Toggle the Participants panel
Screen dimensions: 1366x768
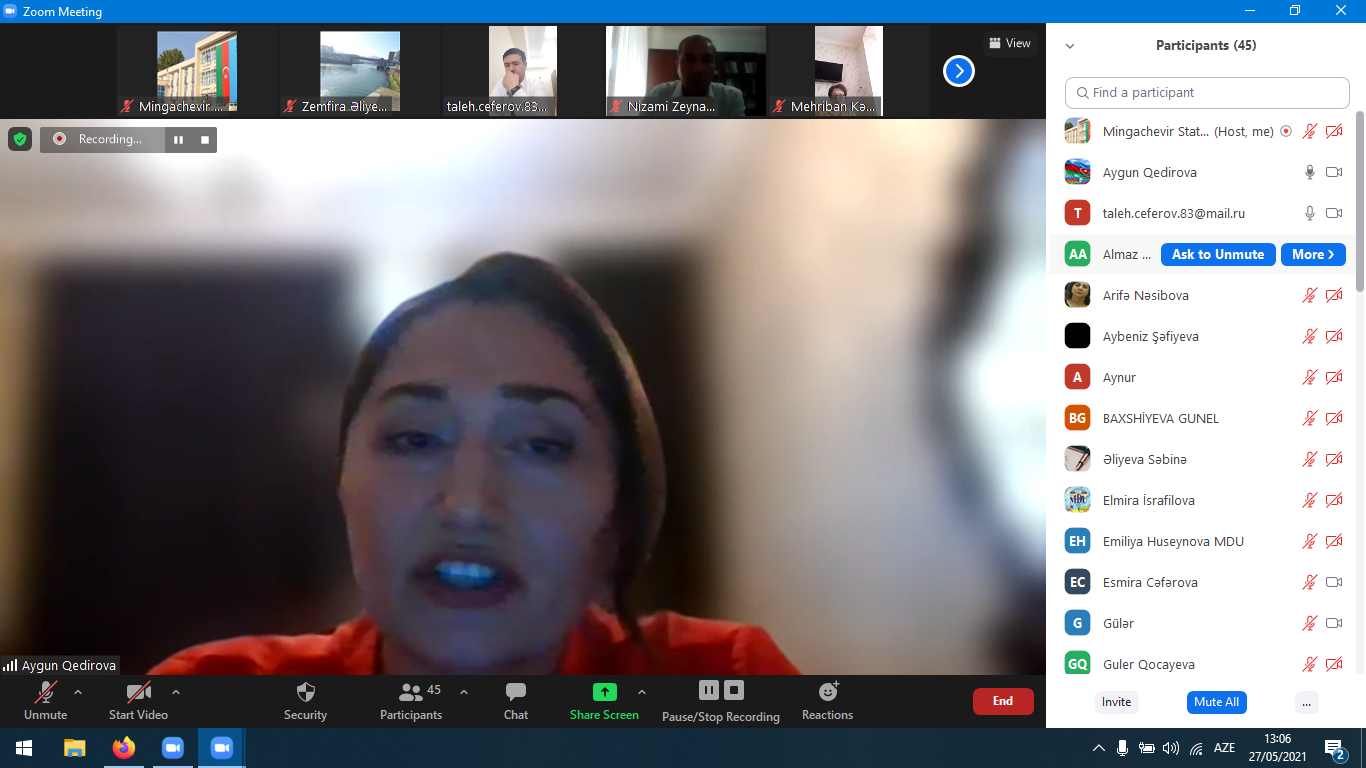pos(411,700)
